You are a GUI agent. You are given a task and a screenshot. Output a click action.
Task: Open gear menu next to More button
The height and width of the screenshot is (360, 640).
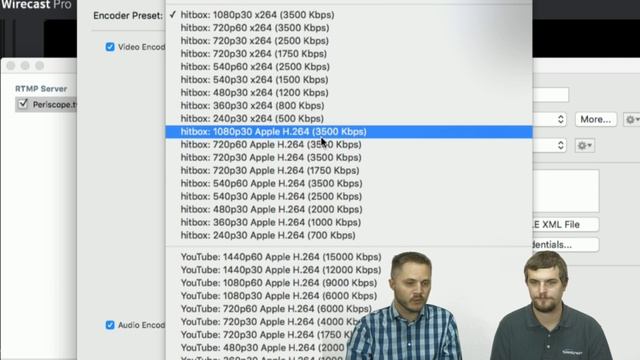coord(631,120)
